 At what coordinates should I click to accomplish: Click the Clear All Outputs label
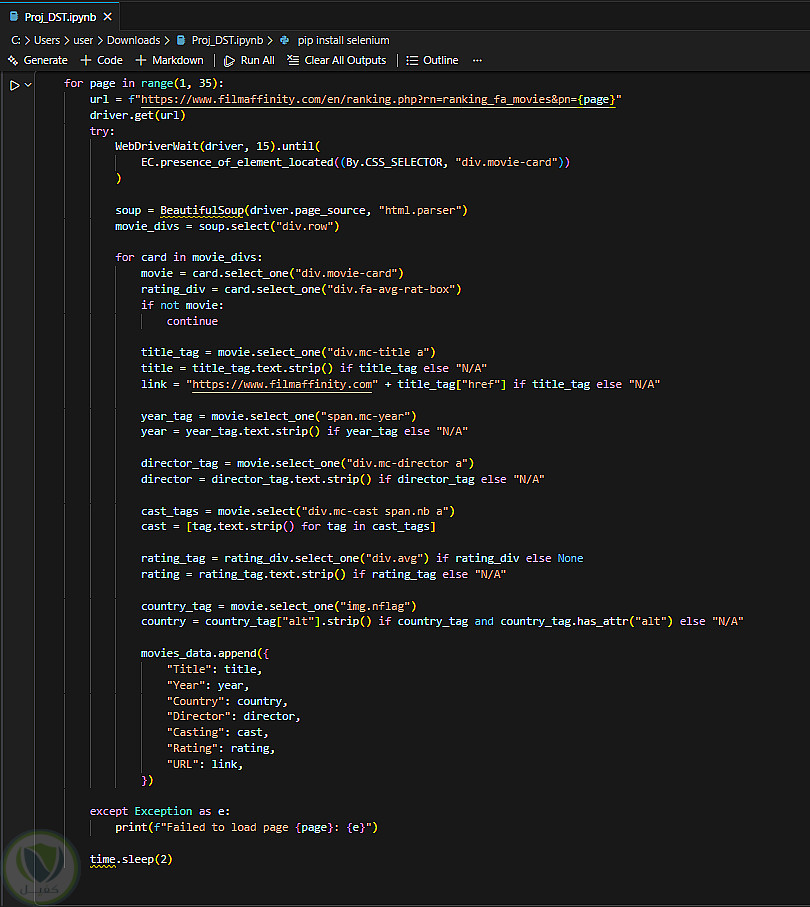point(345,60)
